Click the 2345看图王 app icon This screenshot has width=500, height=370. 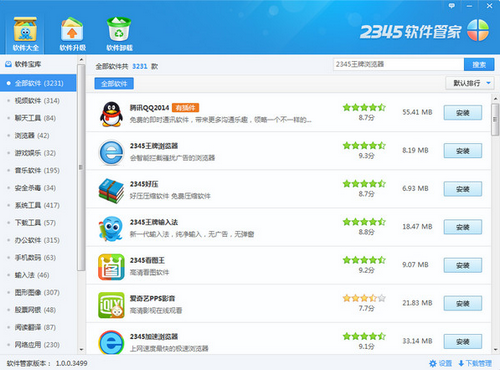click(x=111, y=267)
